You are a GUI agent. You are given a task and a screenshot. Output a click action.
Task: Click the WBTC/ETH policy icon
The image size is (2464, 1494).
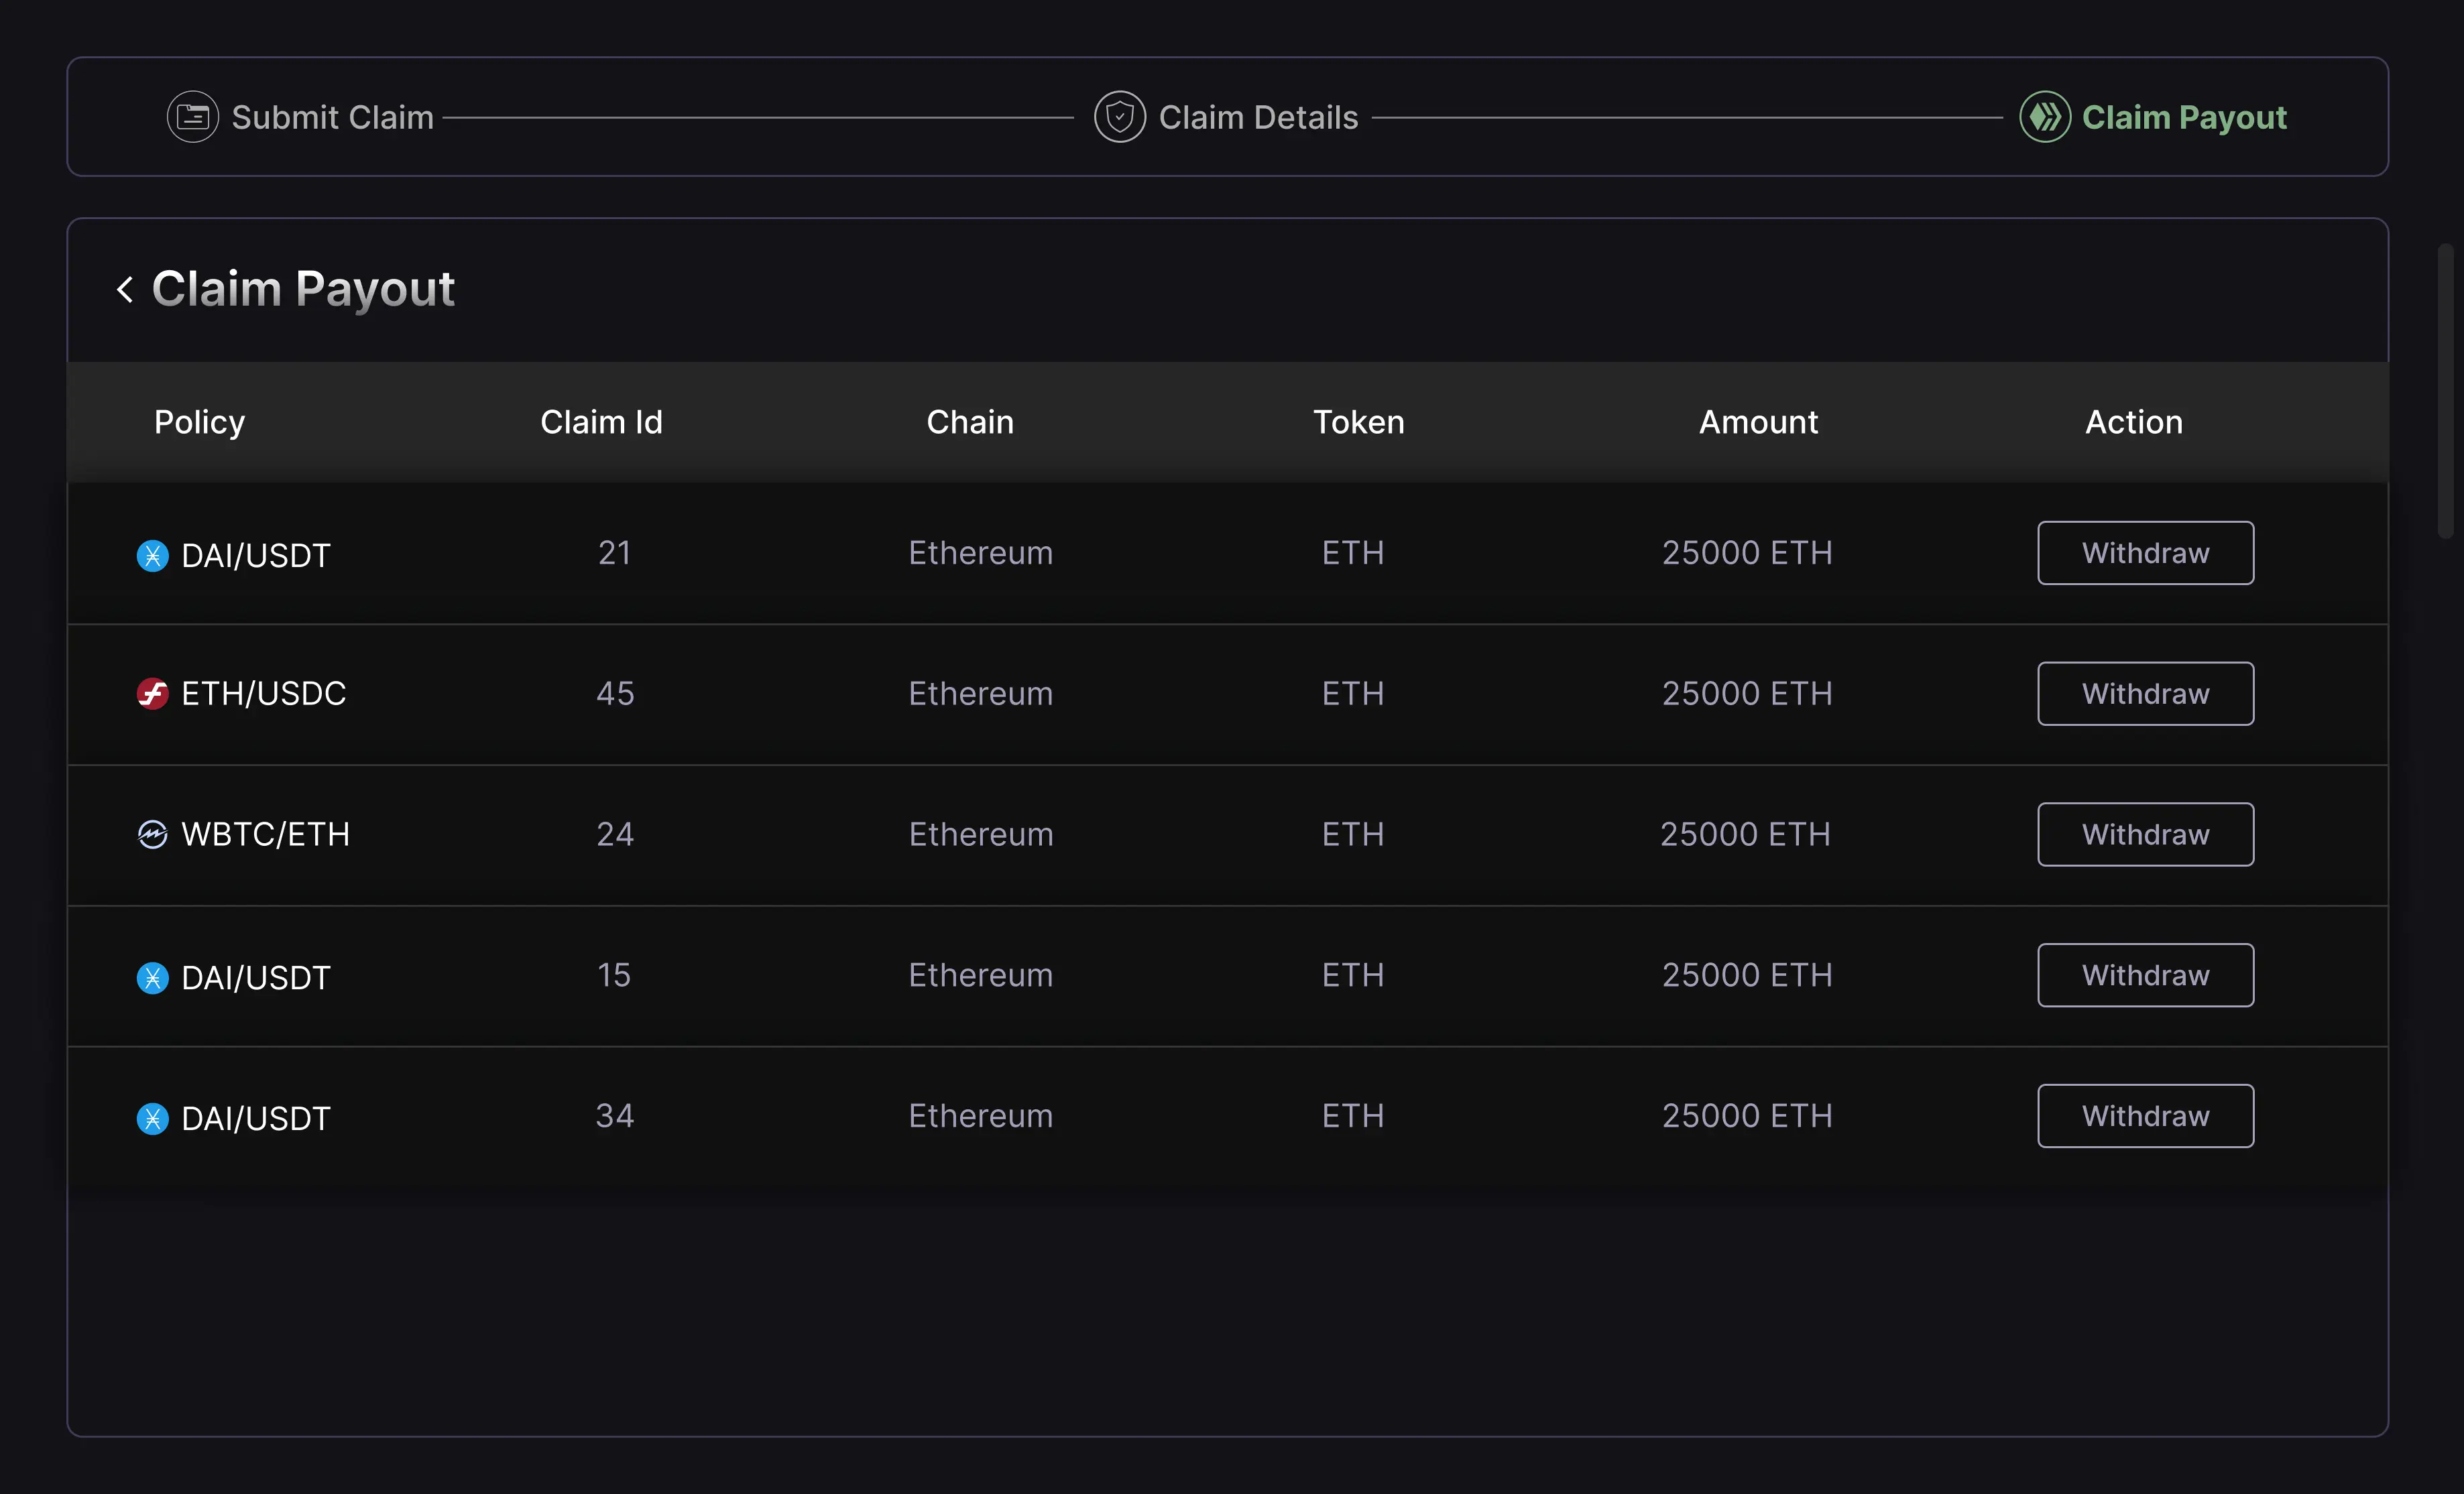coord(152,834)
